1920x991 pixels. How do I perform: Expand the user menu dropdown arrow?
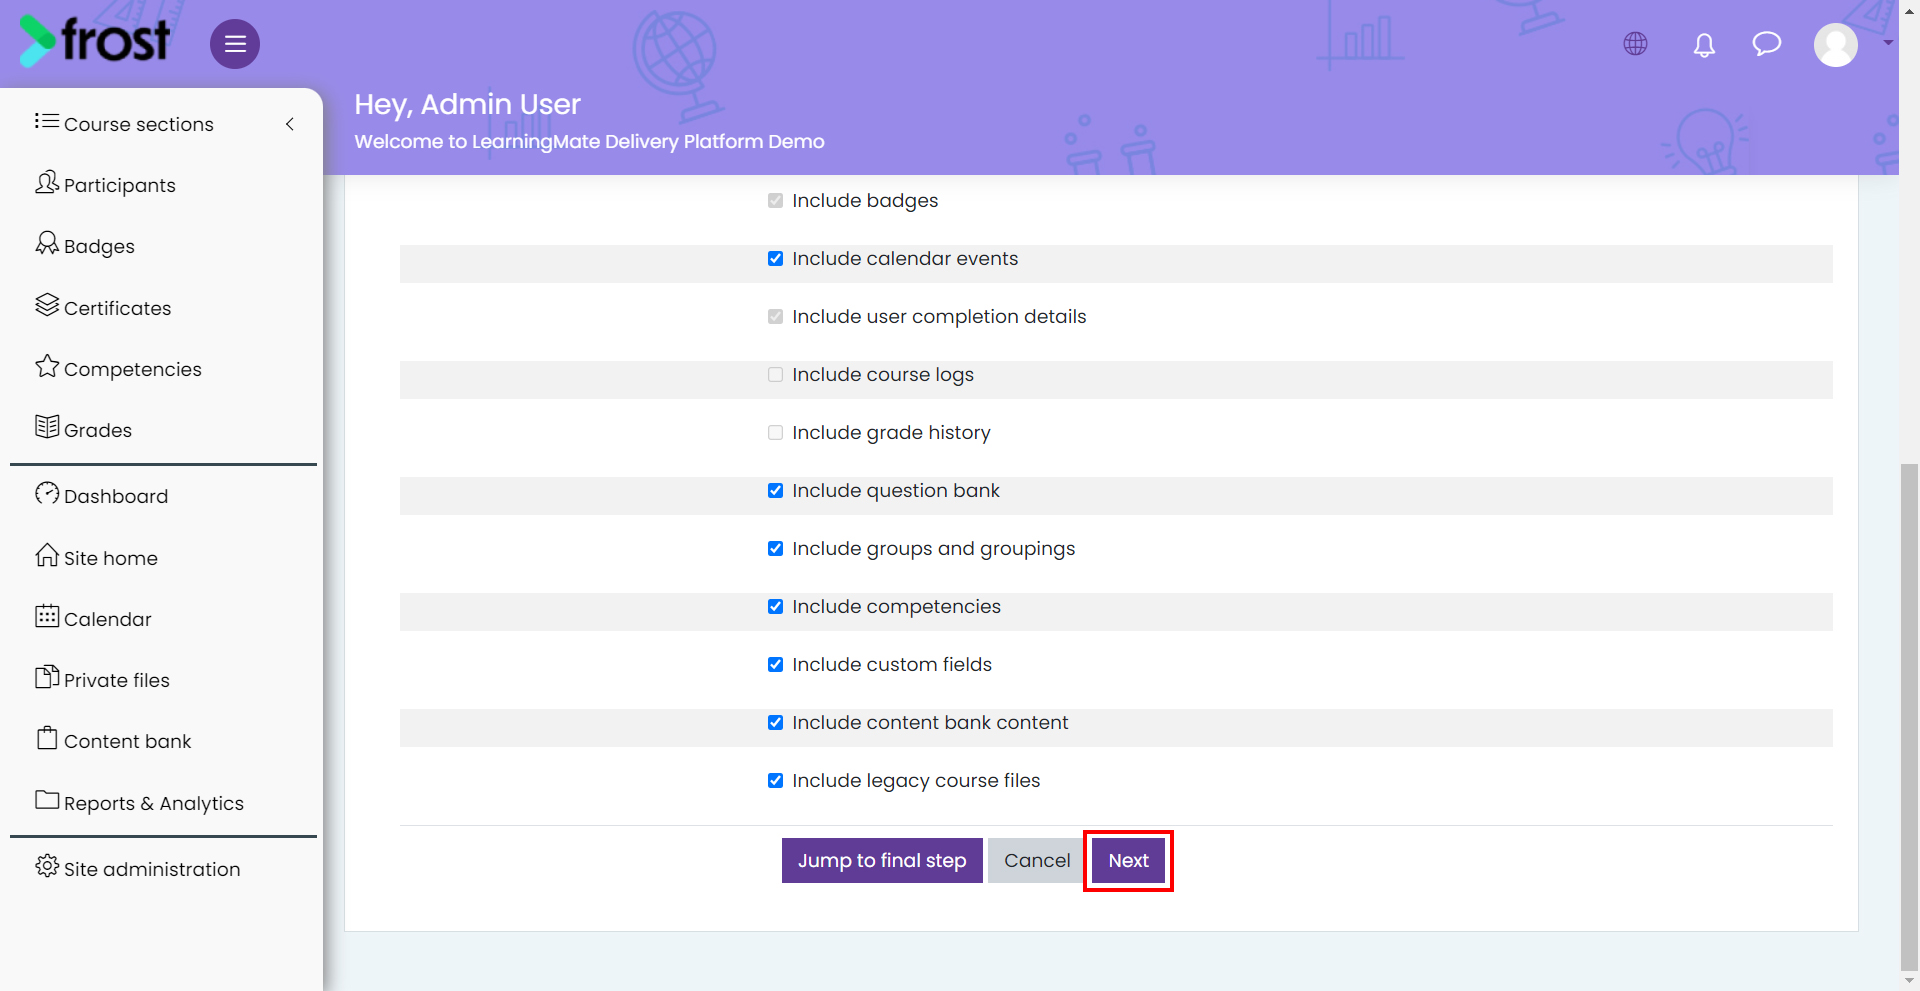[1888, 43]
